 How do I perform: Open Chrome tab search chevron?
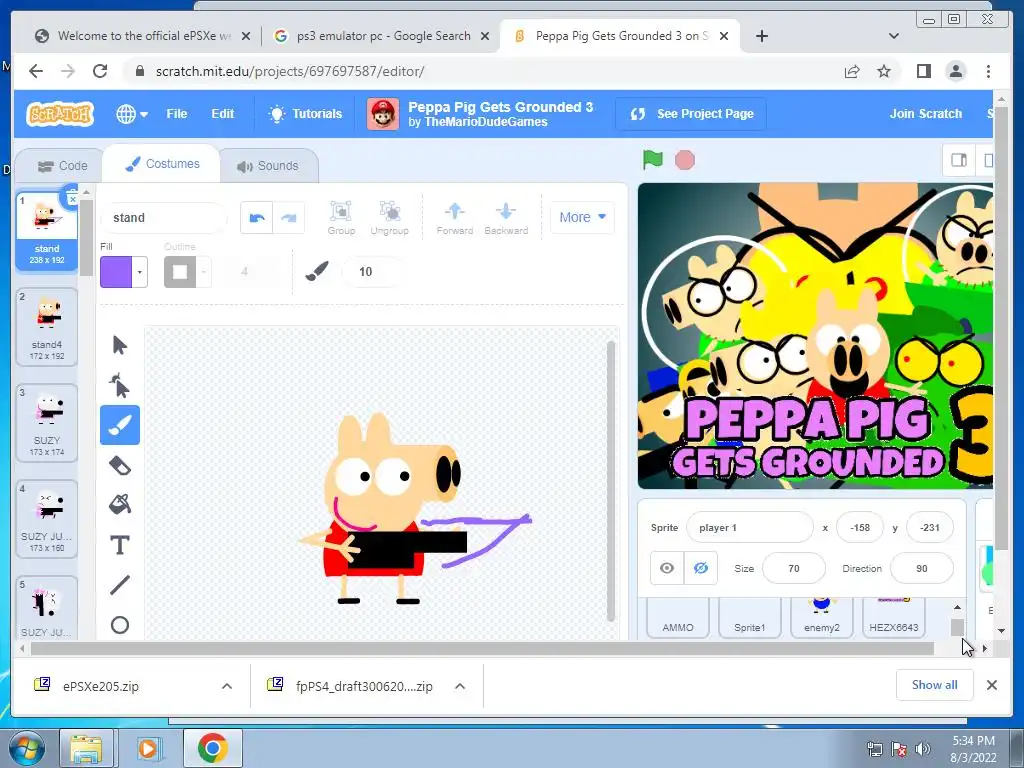click(x=894, y=36)
